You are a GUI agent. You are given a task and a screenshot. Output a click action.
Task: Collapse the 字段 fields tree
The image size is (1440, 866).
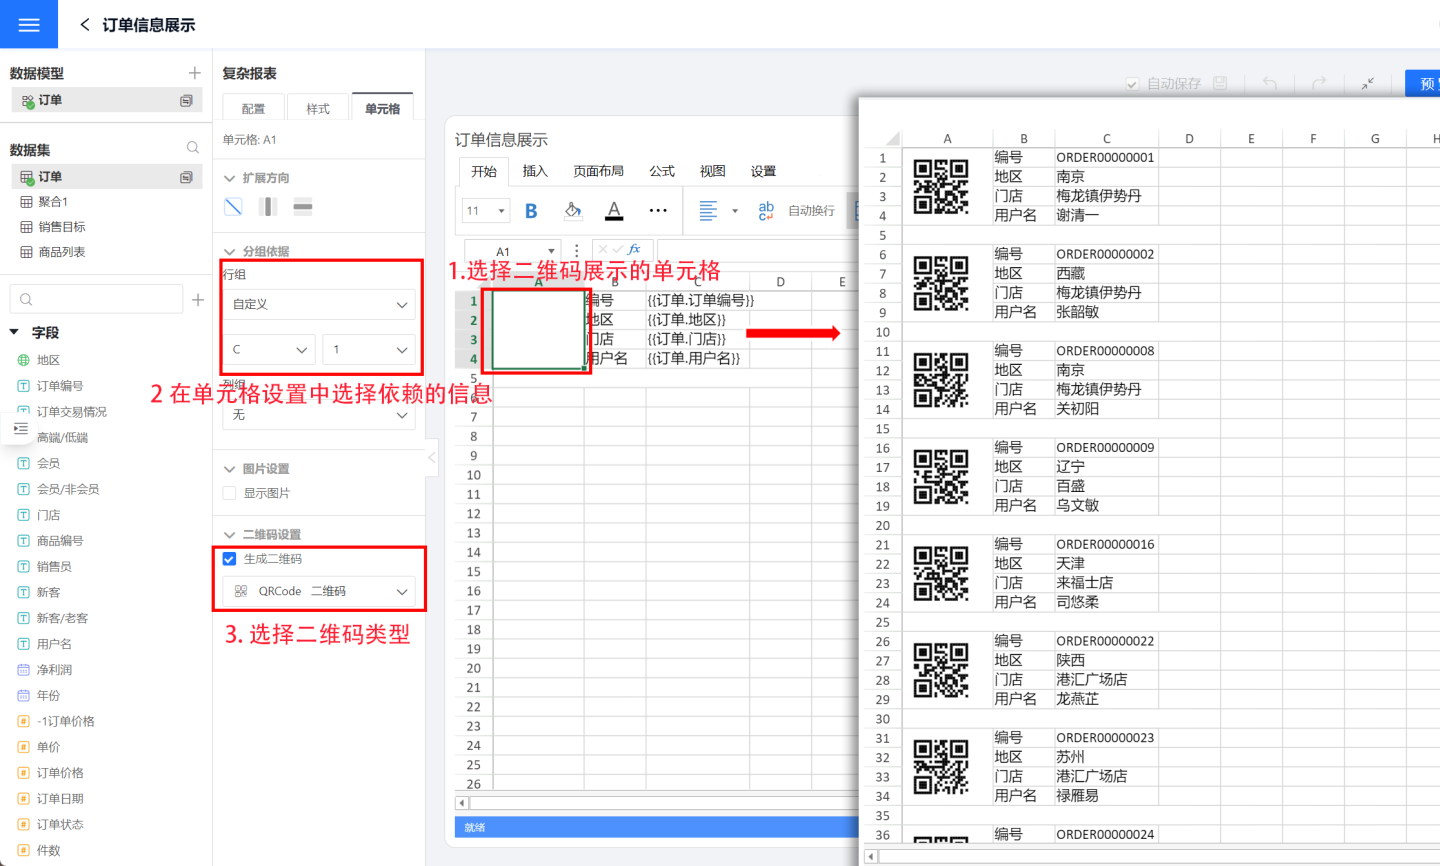click(x=14, y=332)
